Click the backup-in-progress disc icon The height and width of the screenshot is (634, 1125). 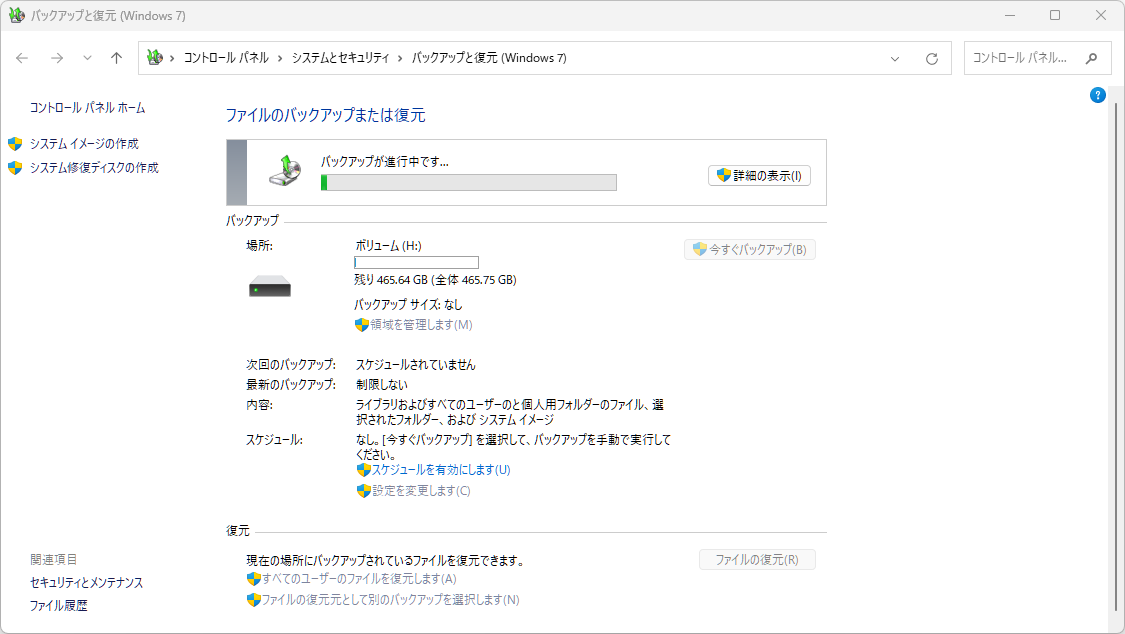tap(286, 171)
